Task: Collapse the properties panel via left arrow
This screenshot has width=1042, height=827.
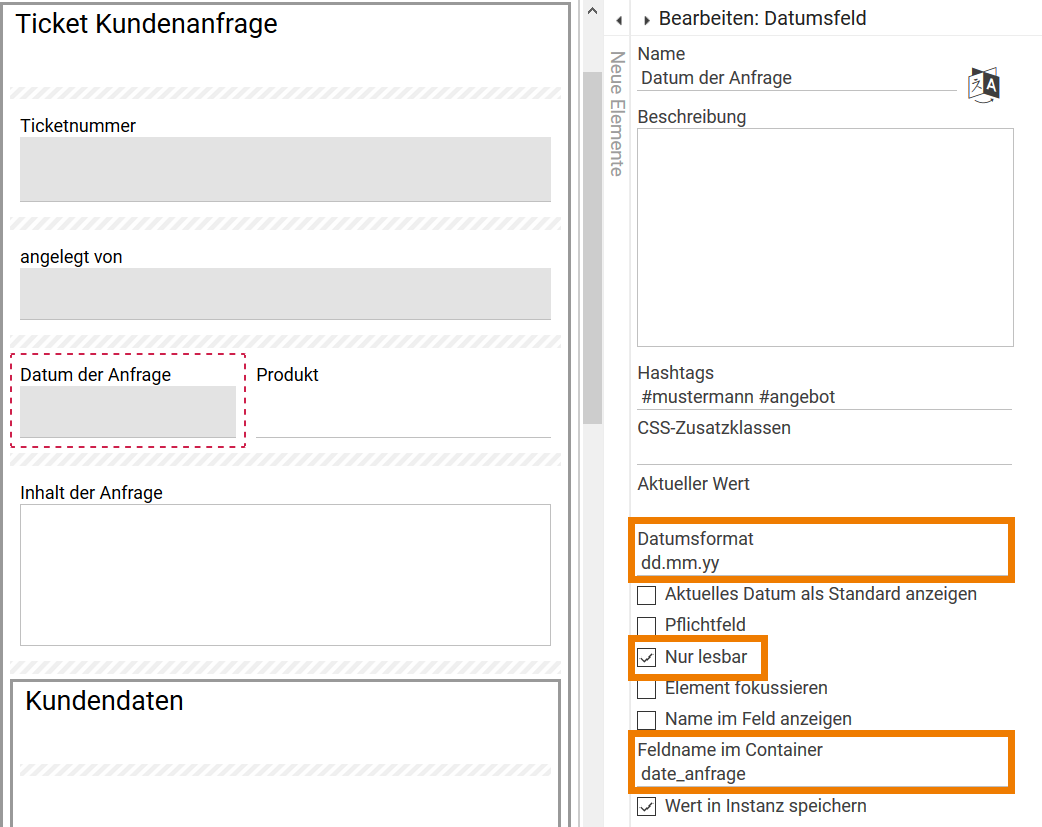Action: pyautogui.click(x=619, y=18)
